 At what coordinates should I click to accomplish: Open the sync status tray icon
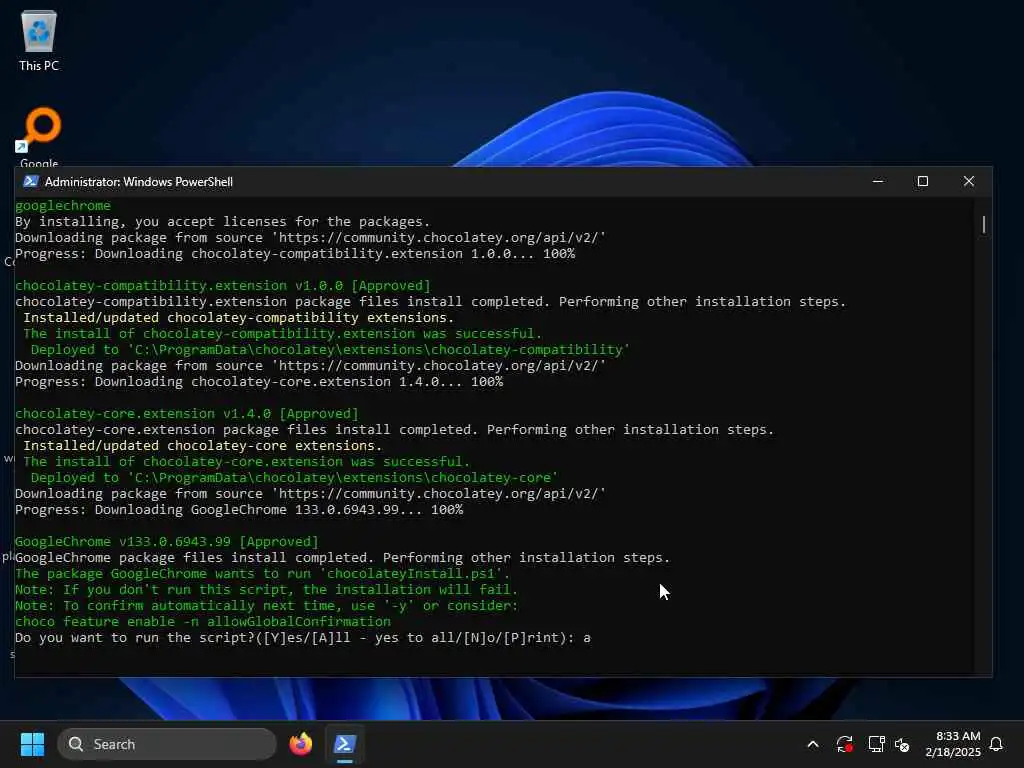pyautogui.click(x=844, y=744)
